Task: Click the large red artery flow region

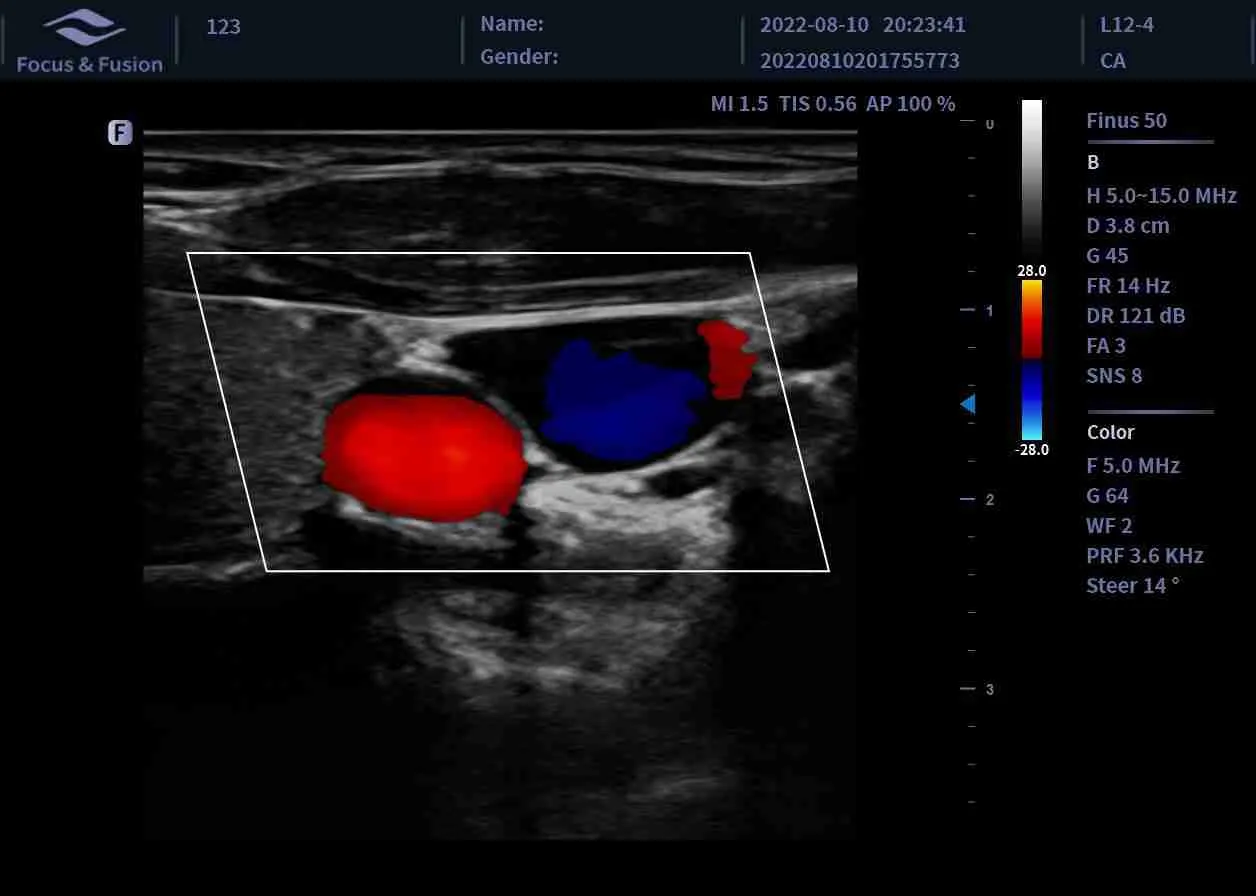Action: coord(422,457)
